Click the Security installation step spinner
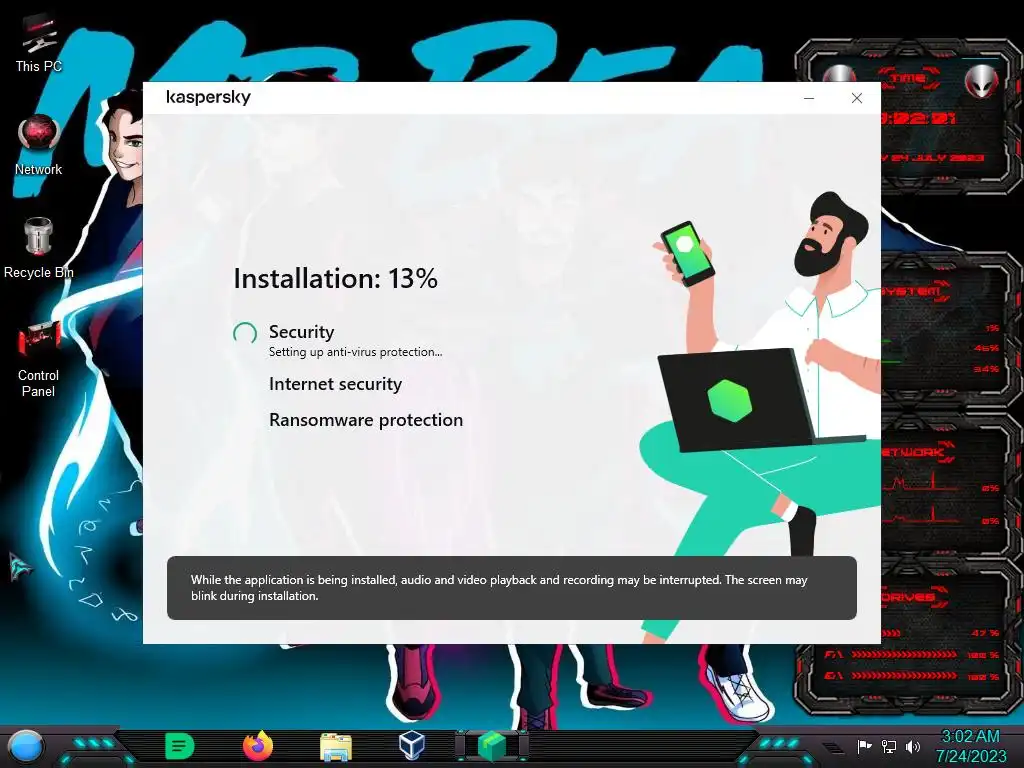 pyautogui.click(x=245, y=333)
